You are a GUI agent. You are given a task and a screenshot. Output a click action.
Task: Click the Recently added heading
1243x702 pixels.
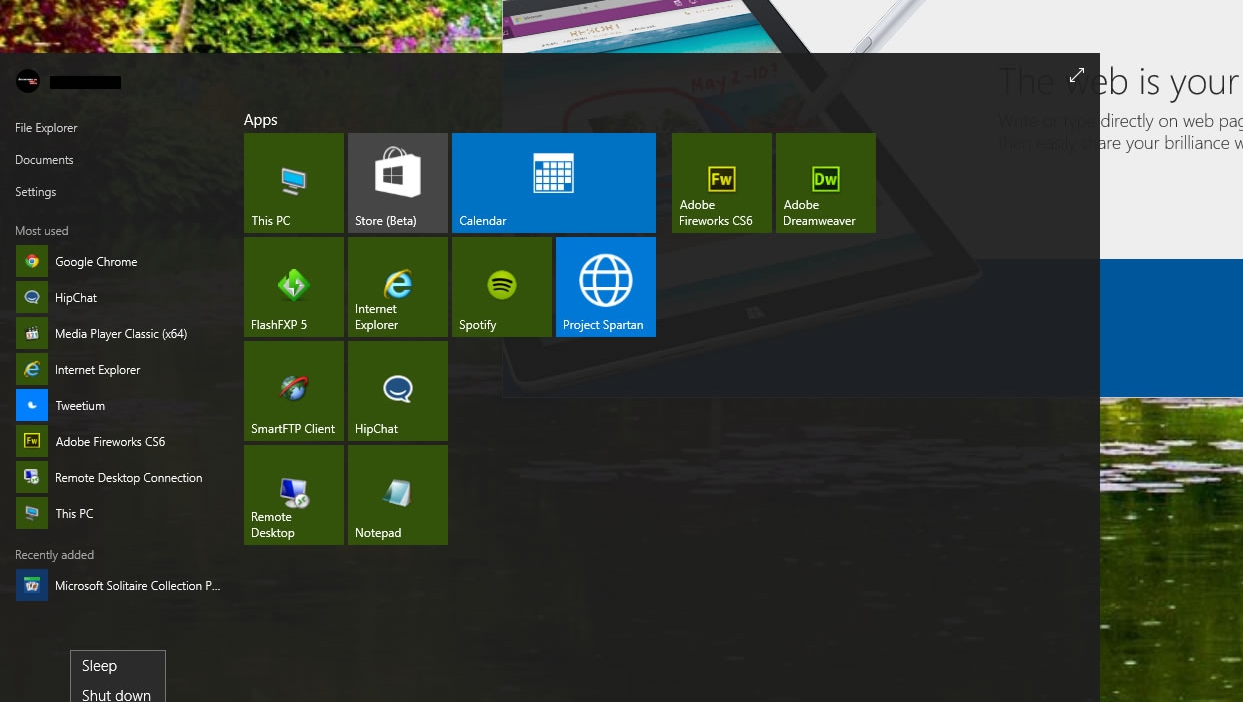pos(55,555)
